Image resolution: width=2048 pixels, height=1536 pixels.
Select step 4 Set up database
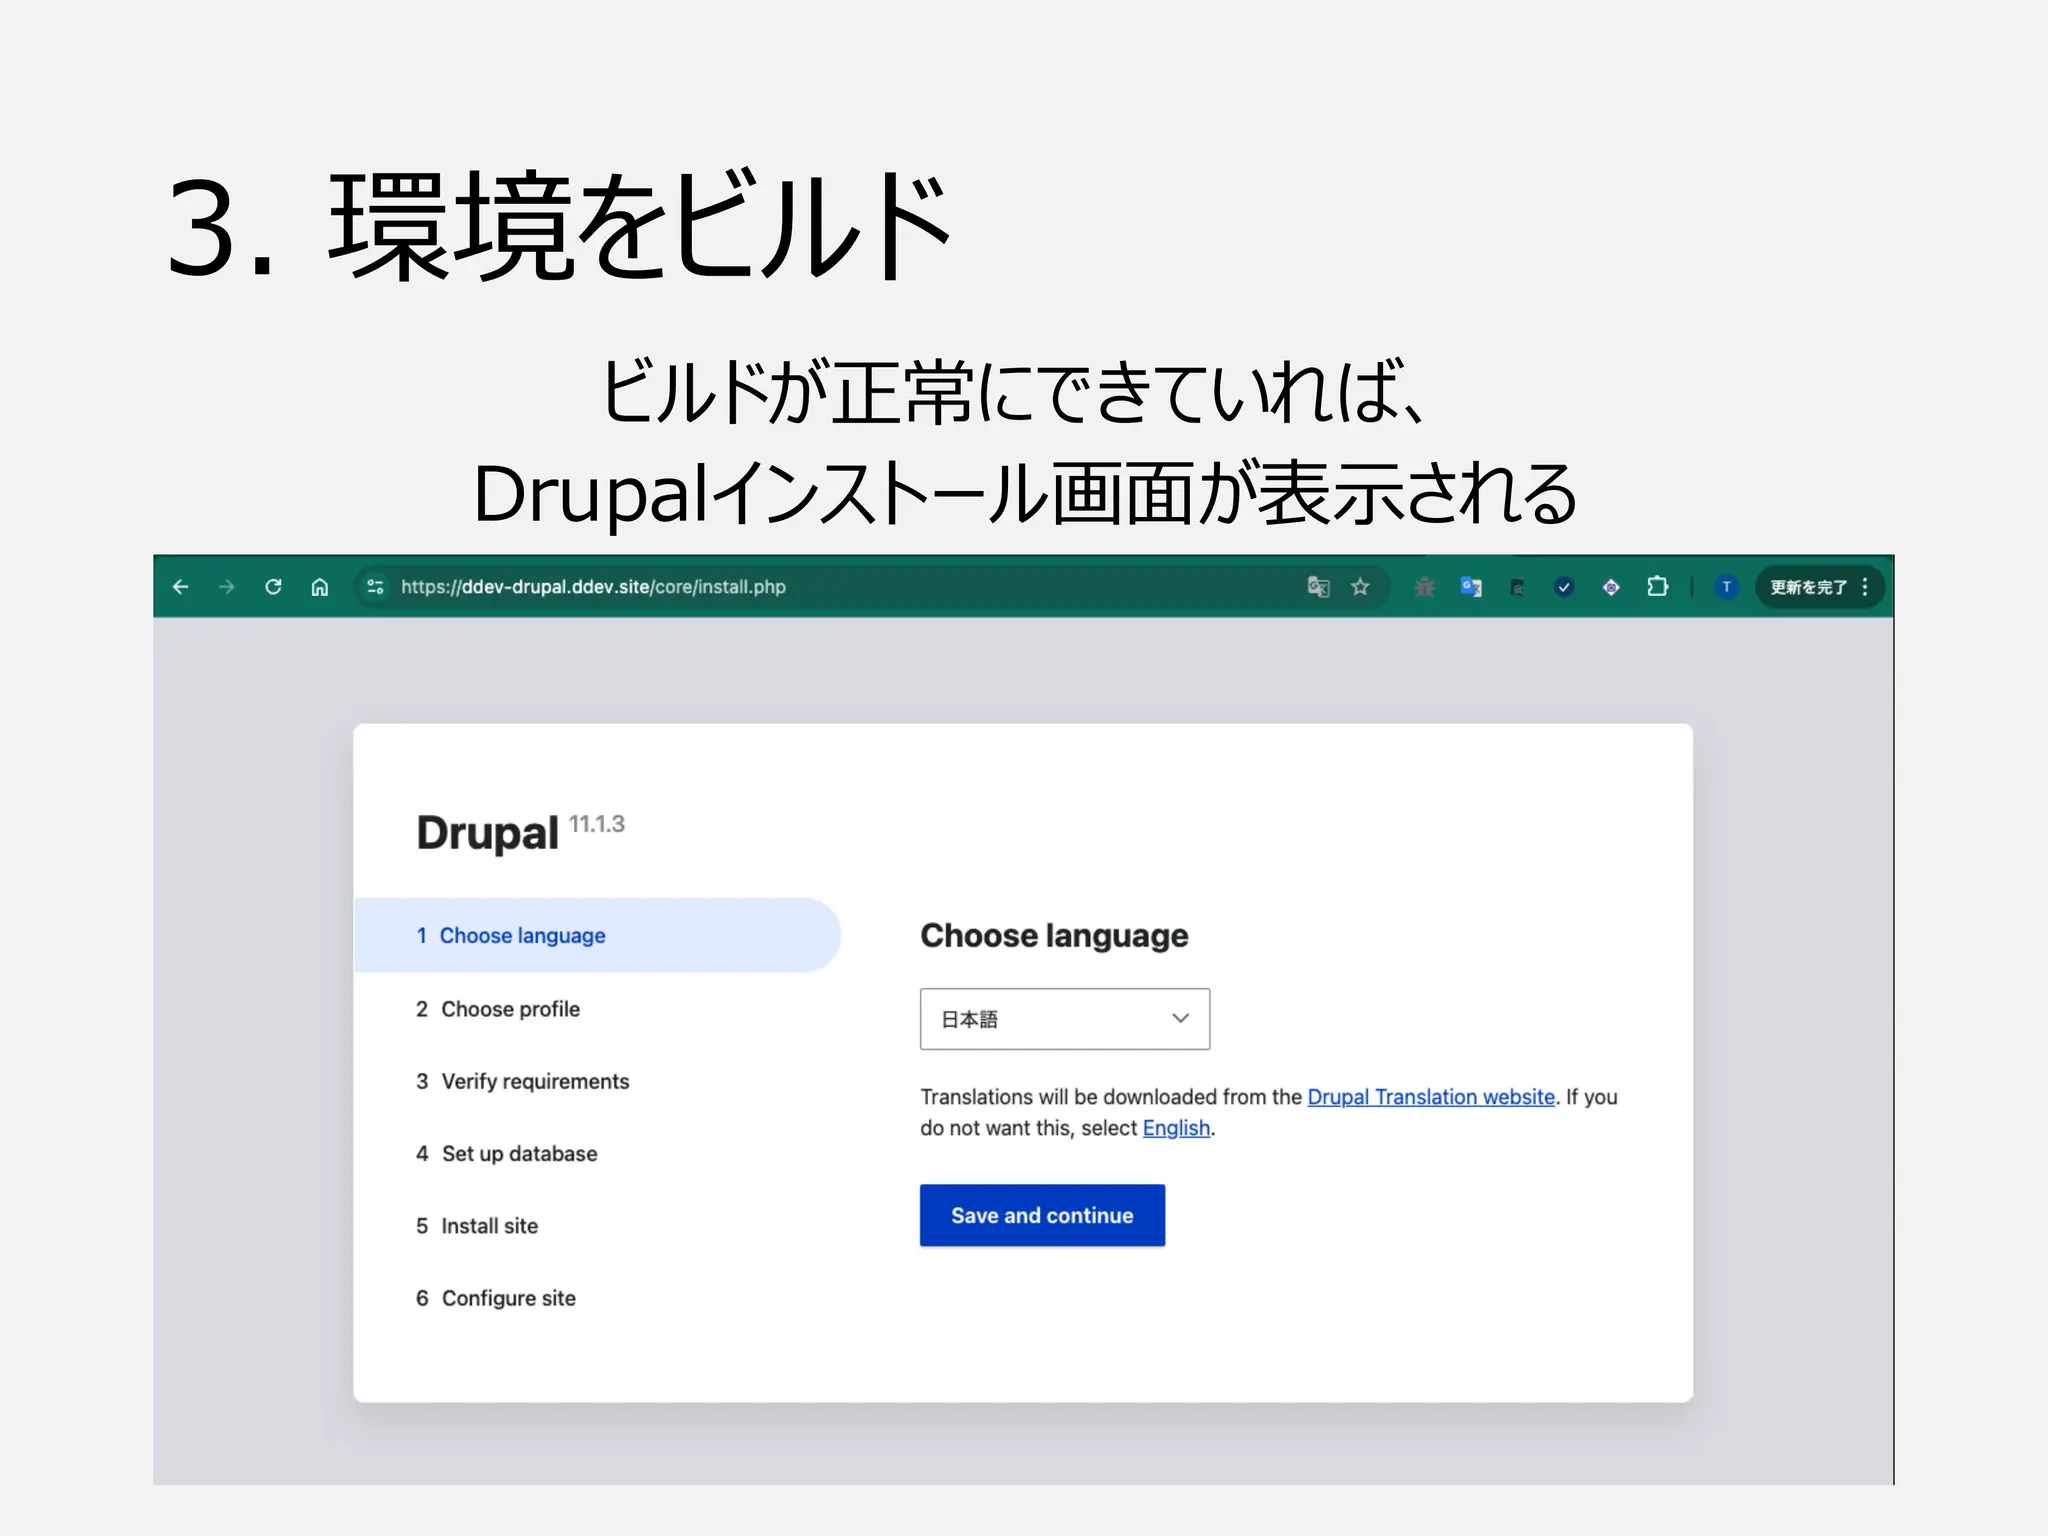[507, 1153]
